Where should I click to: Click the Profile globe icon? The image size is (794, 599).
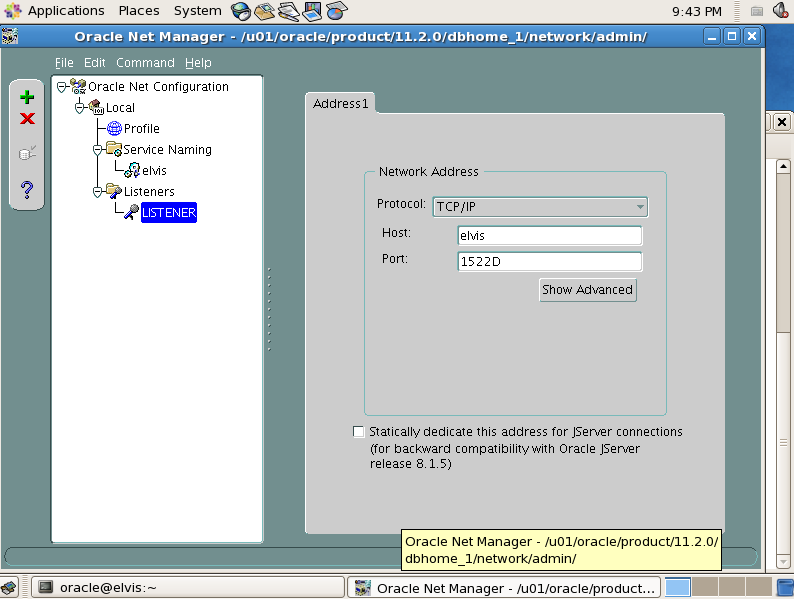(114, 129)
